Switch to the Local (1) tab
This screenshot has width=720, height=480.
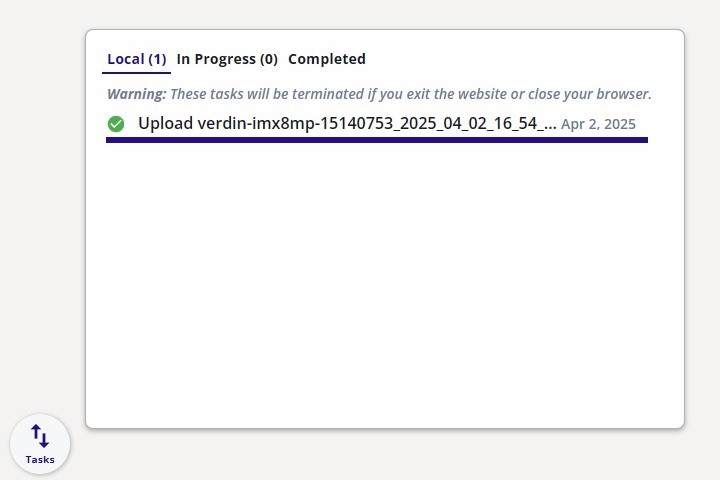[136, 59]
